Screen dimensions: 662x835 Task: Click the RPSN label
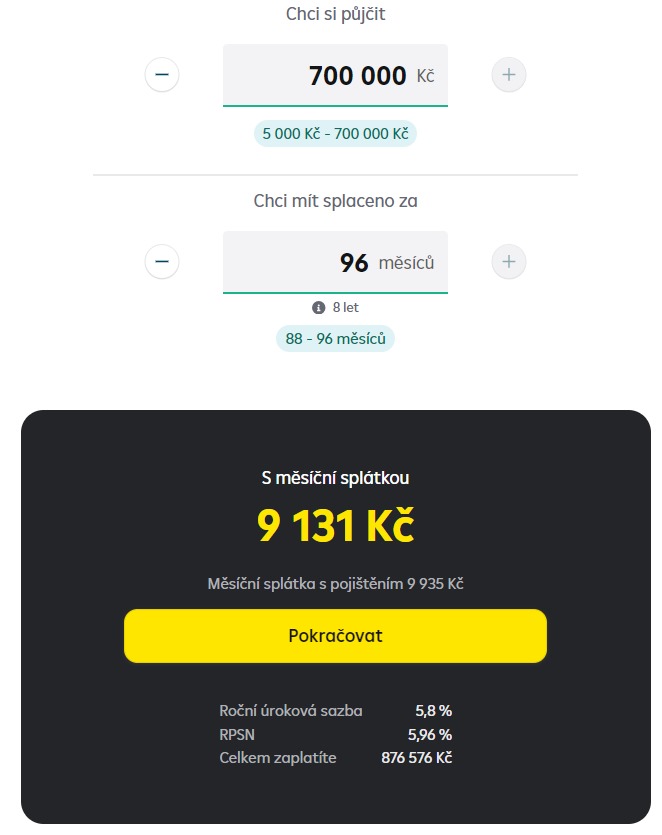(x=238, y=734)
